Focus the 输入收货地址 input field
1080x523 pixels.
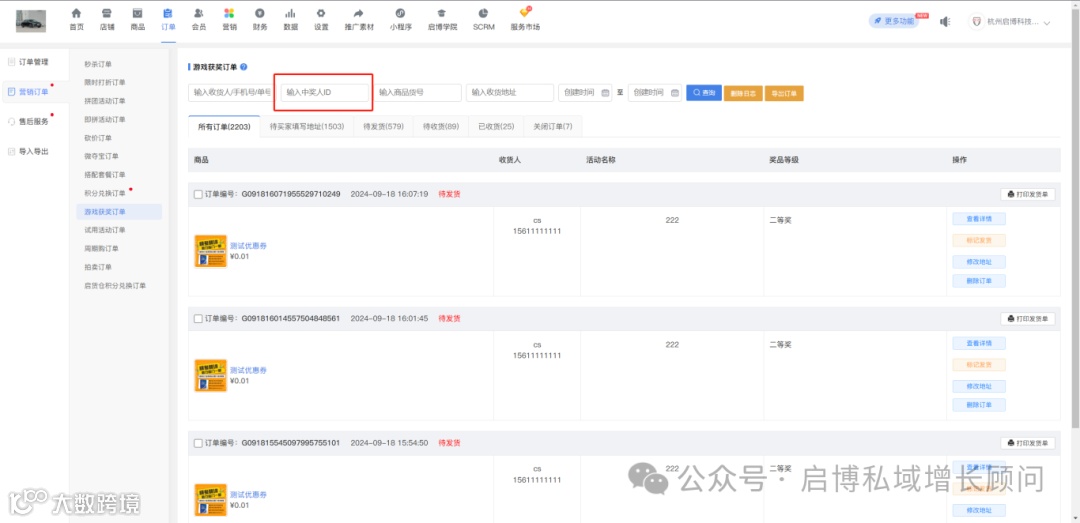[510, 92]
